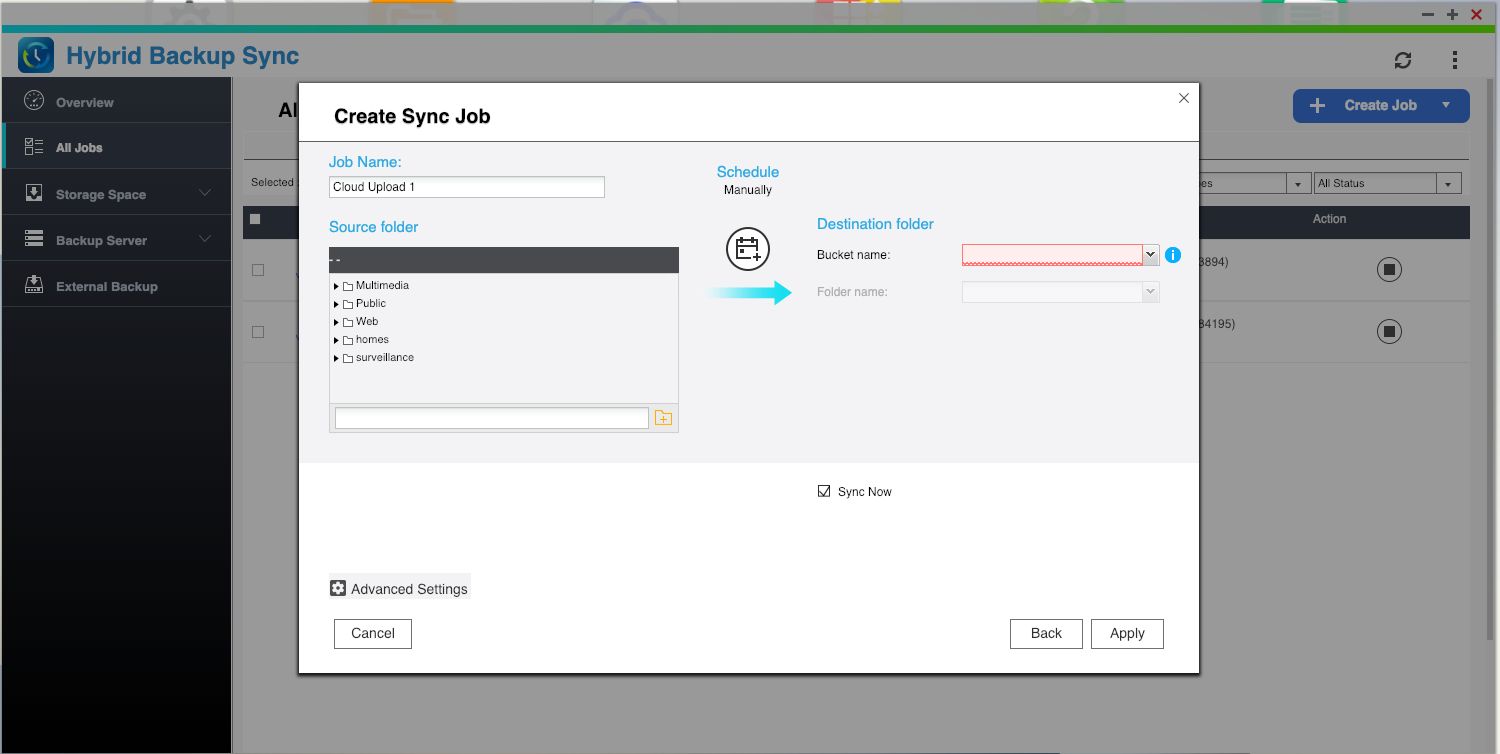Click the Apply button

pyautogui.click(x=1127, y=633)
